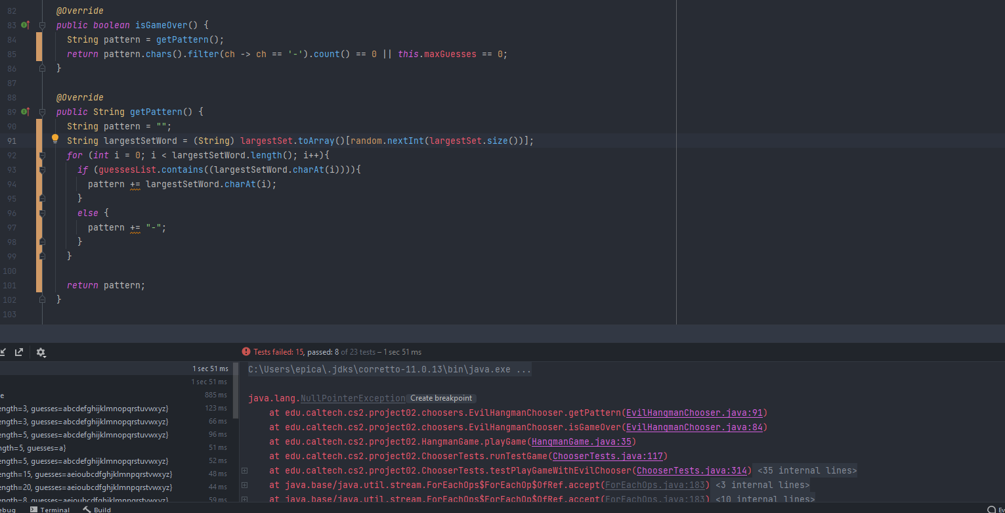Open the Terminal tab

tap(54, 509)
